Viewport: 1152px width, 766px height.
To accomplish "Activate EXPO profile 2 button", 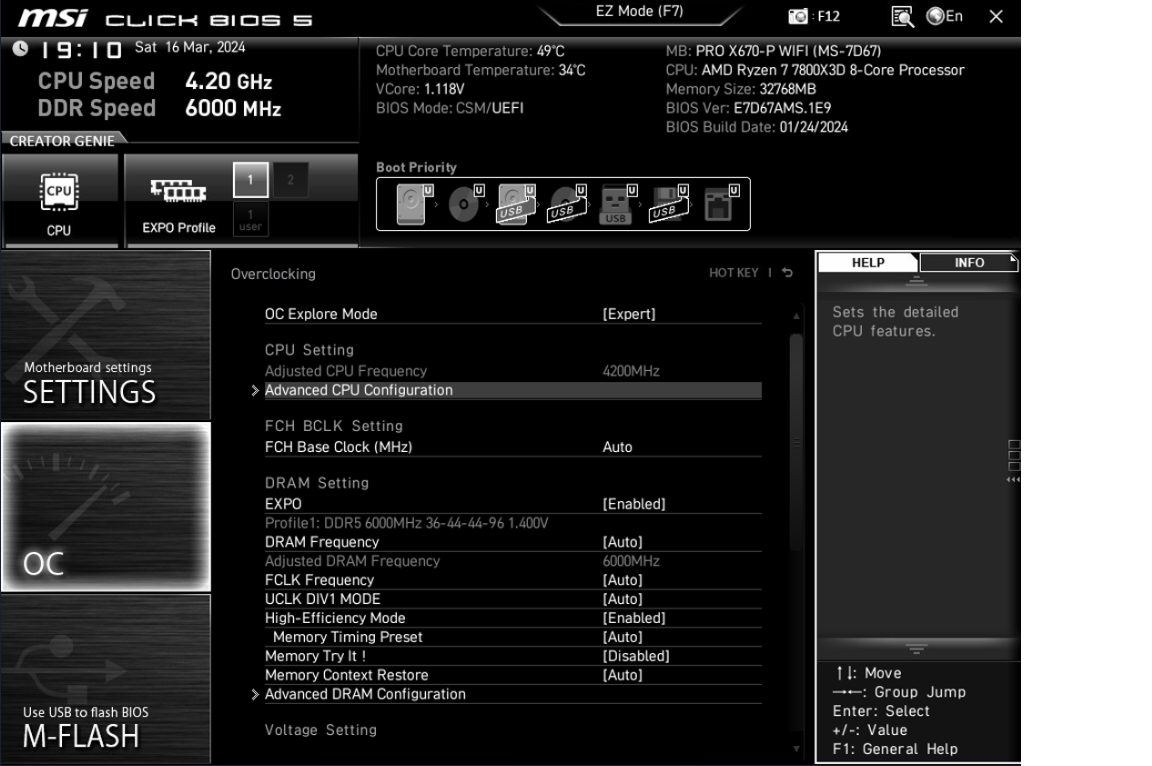I will pos(290,180).
